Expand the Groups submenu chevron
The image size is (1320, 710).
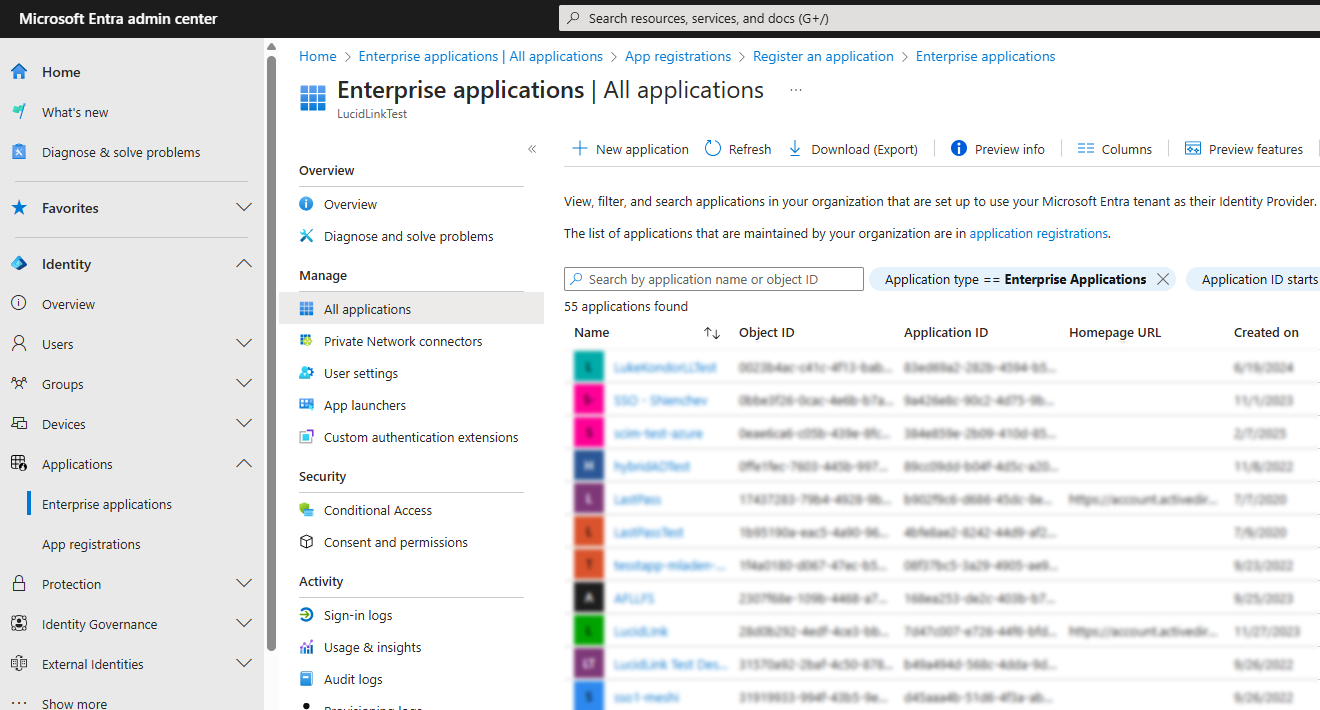tap(243, 384)
